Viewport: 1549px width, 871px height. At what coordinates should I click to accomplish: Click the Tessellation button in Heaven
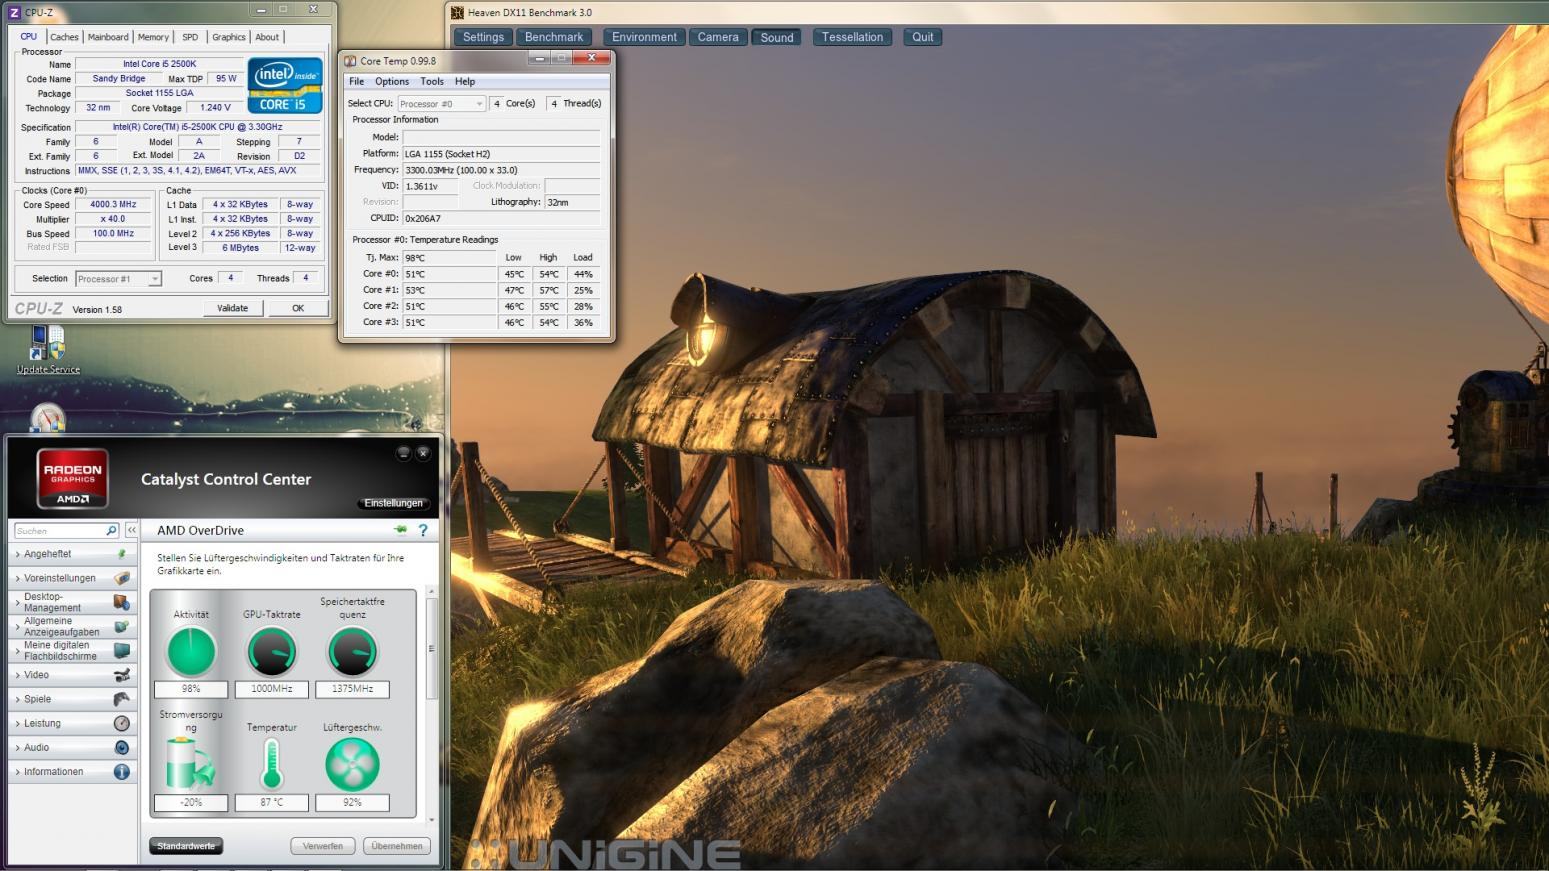[x=852, y=37]
